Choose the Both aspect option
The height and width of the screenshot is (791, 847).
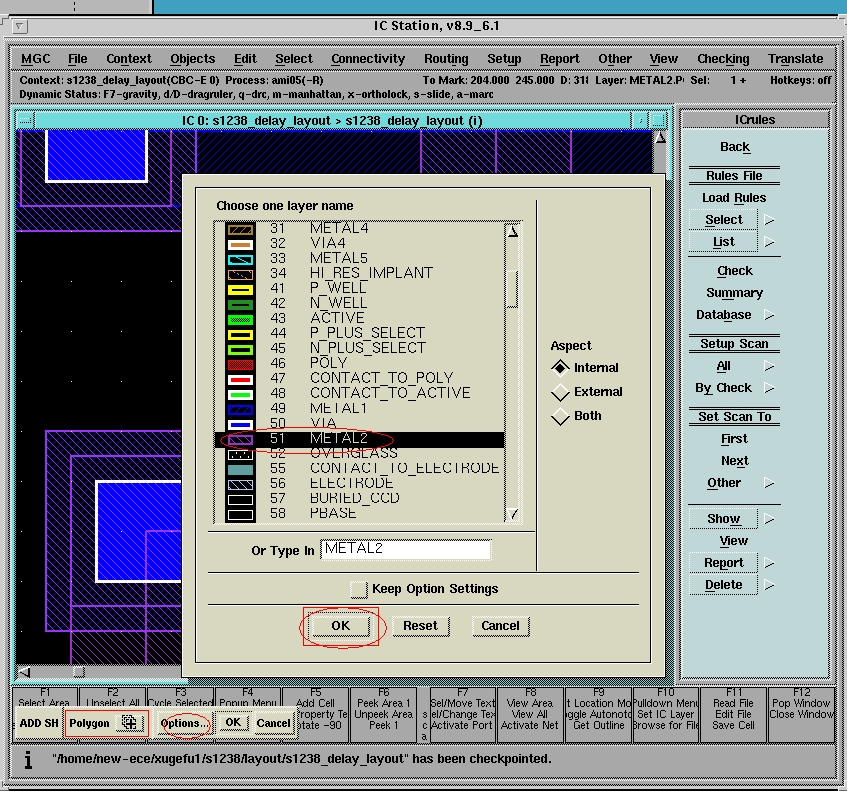(561, 416)
